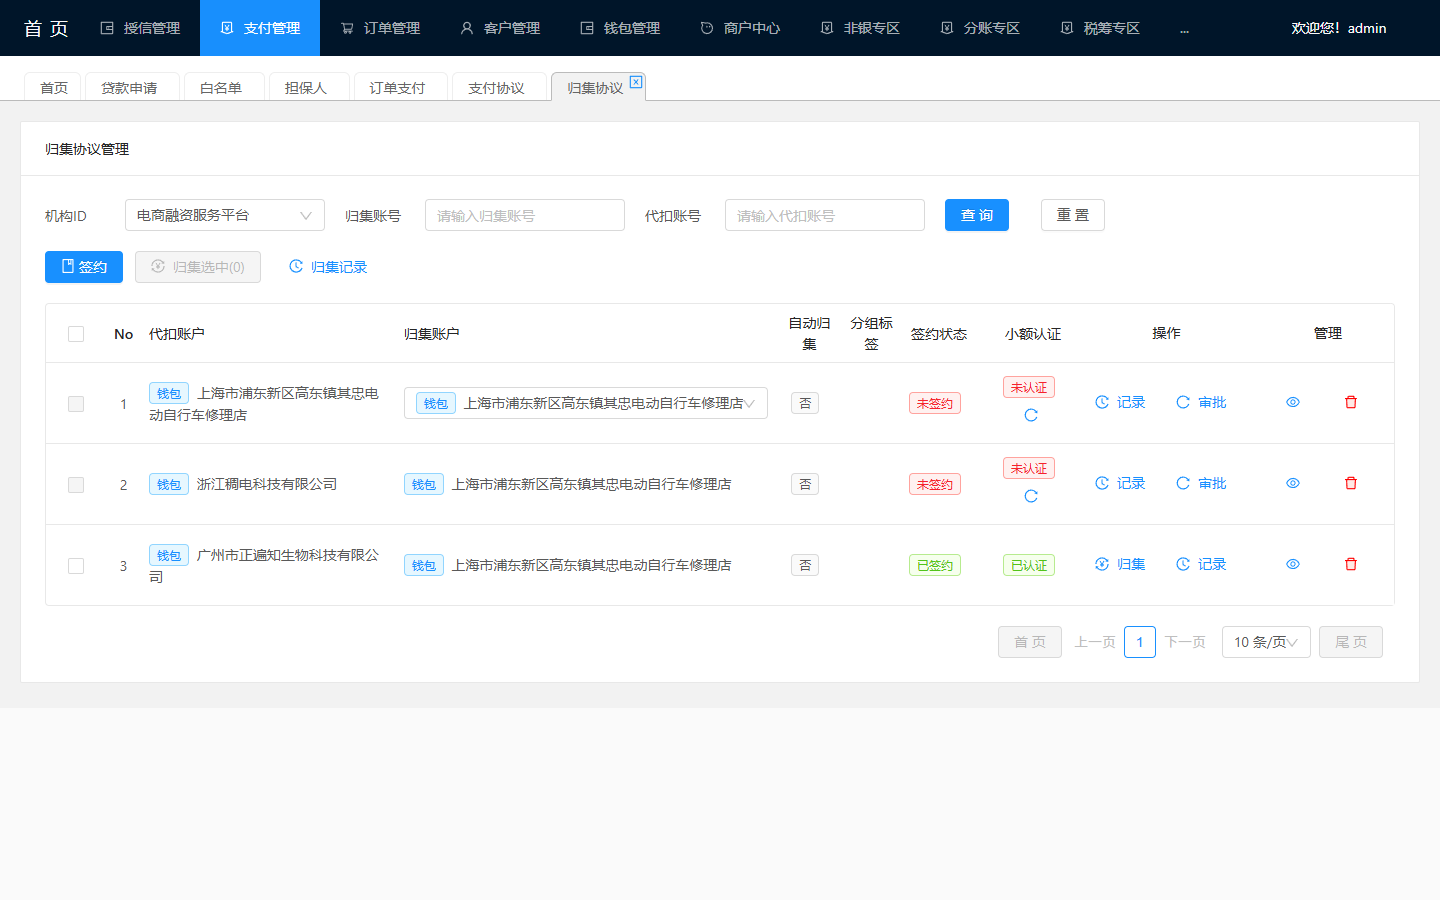
Task: Click 上一页 previous page
Action: pos(1095,642)
